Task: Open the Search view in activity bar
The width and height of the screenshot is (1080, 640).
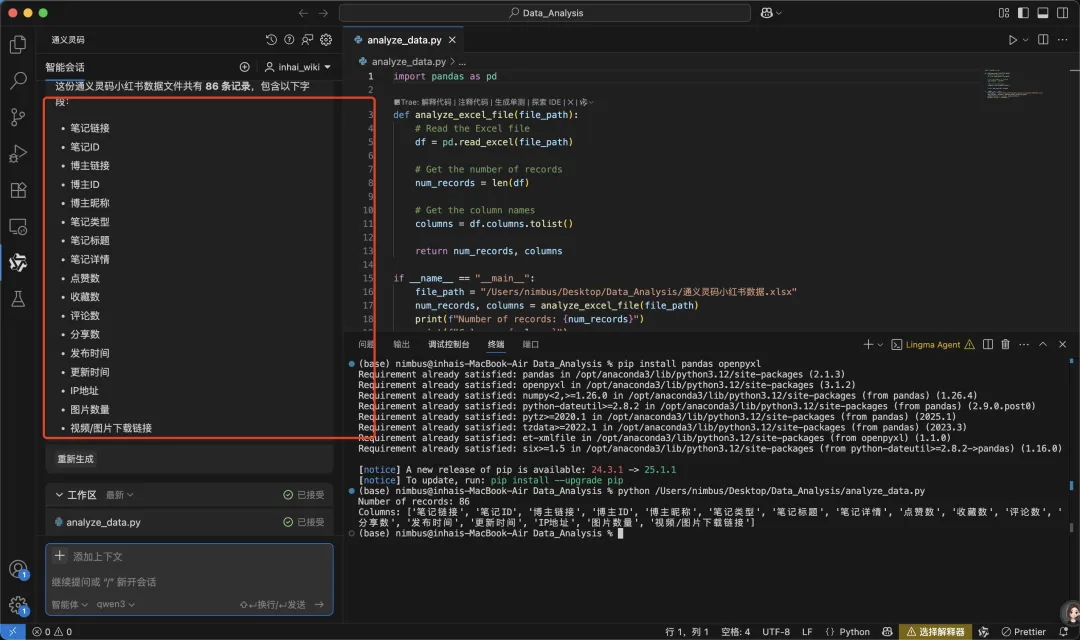Action: 17,81
